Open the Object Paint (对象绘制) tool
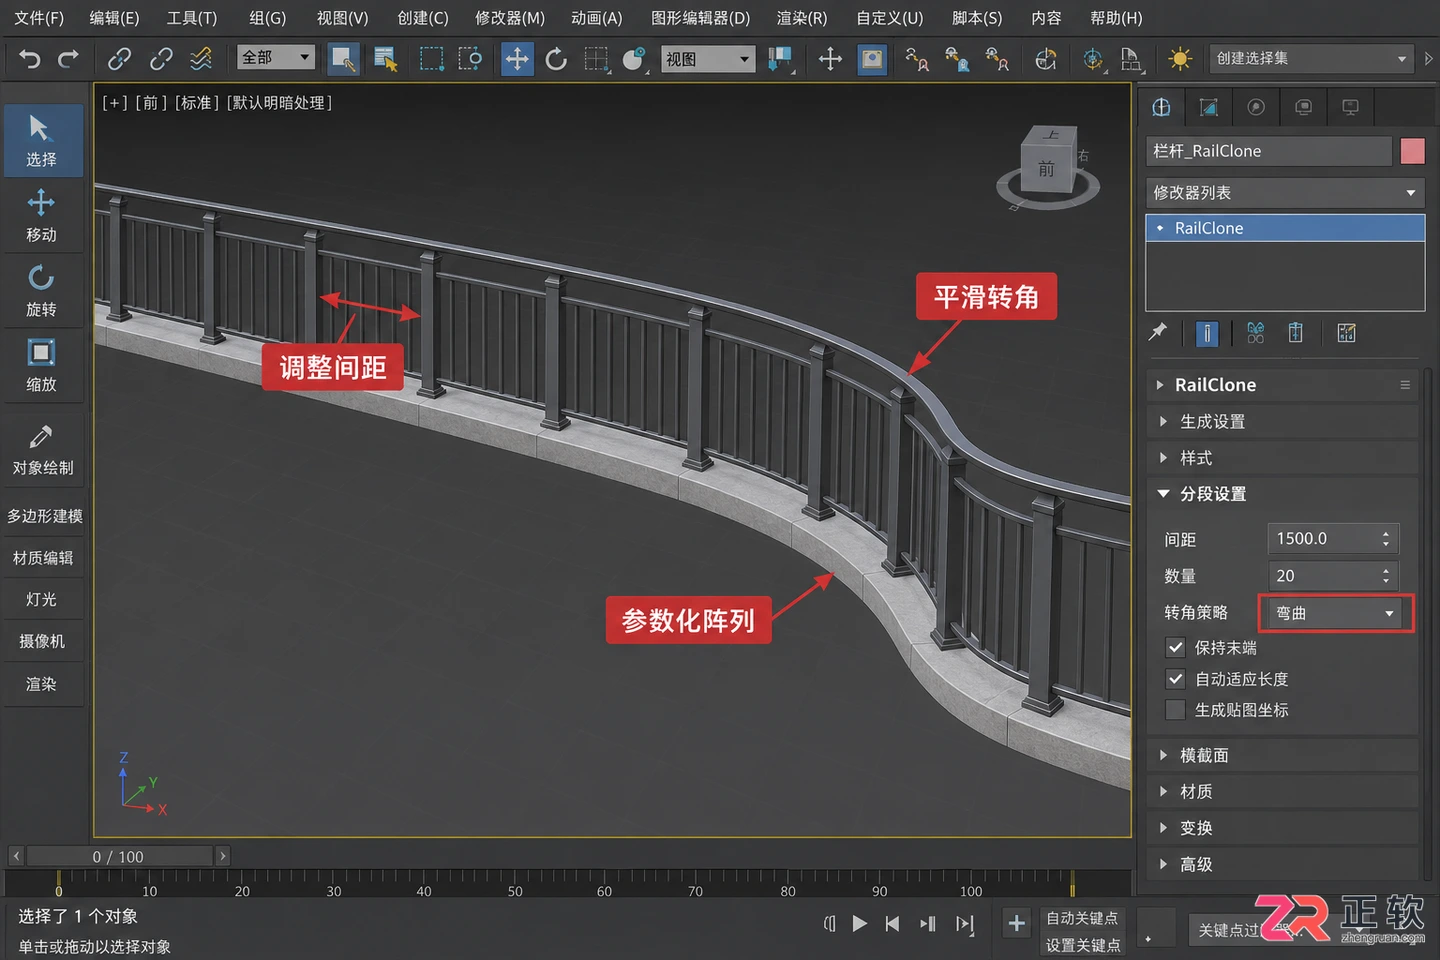The width and height of the screenshot is (1440, 960). pos(42,449)
